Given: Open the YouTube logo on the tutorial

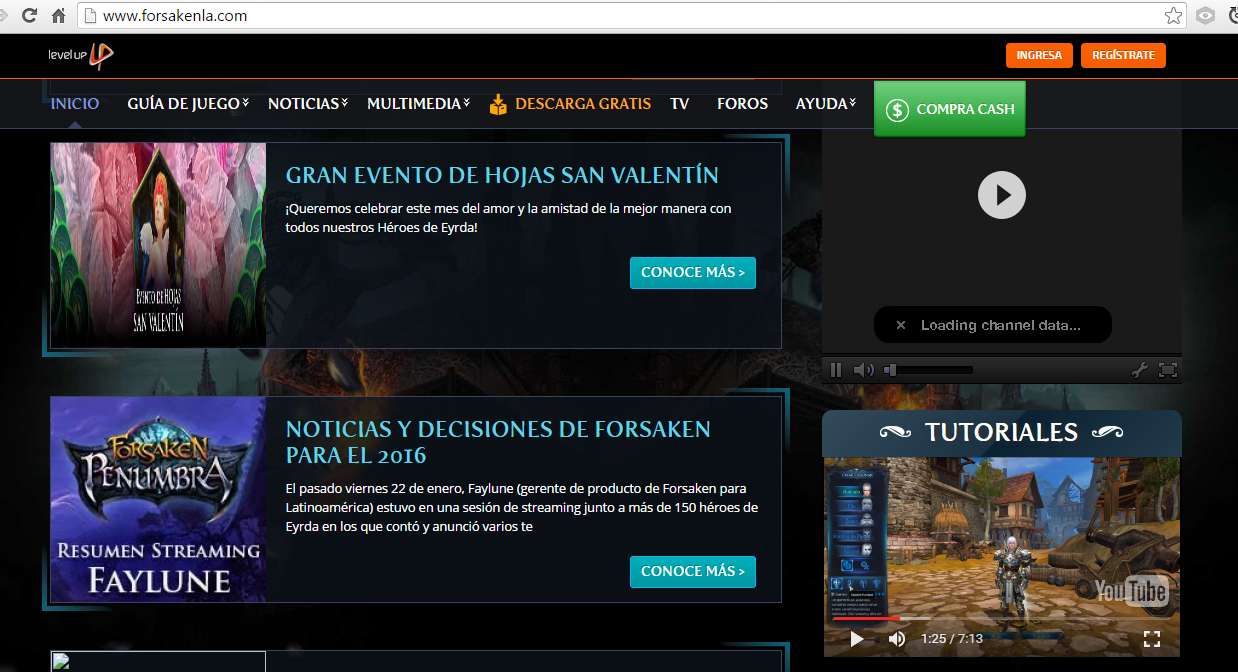Looking at the screenshot, I should click(1131, 591).
